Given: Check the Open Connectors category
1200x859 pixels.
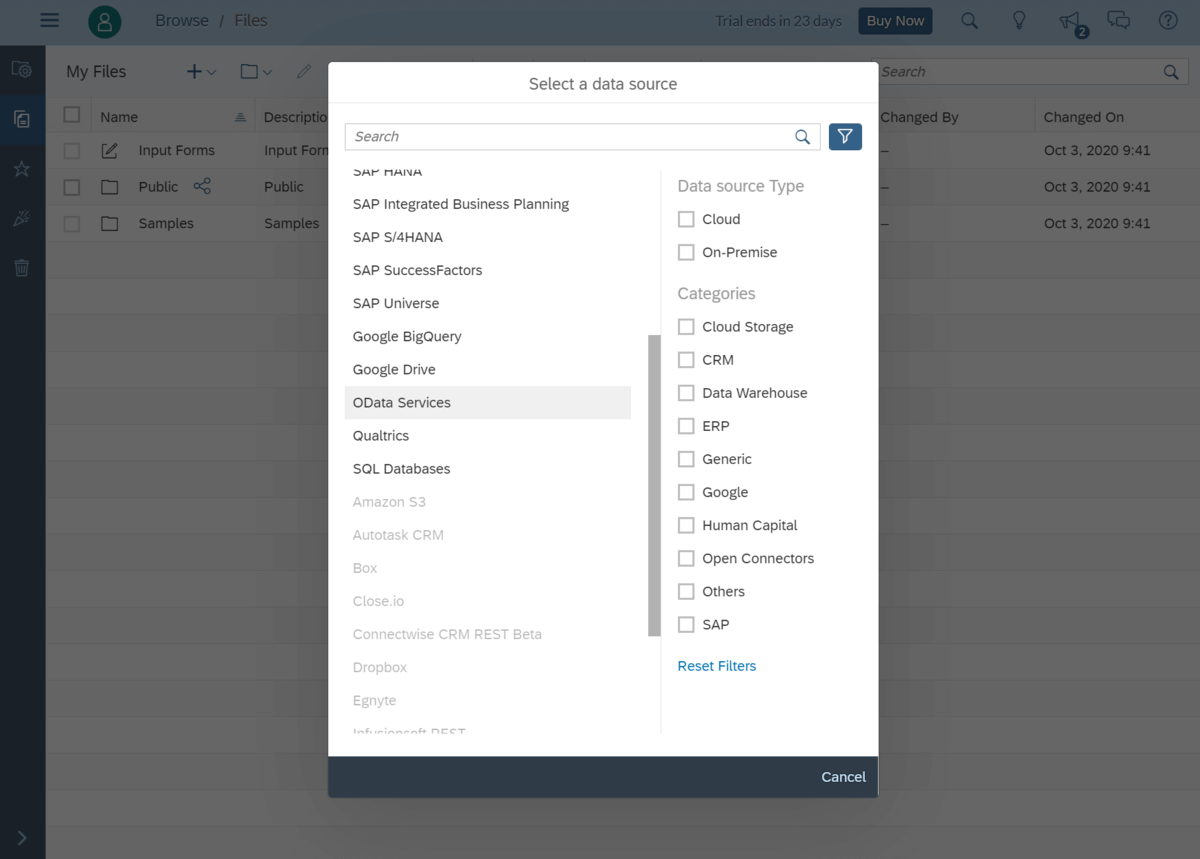Looking at the screenshot, I should point(686,557).
